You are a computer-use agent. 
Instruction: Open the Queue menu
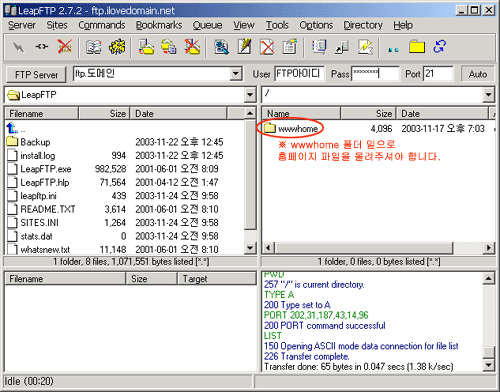coord(207,25)
